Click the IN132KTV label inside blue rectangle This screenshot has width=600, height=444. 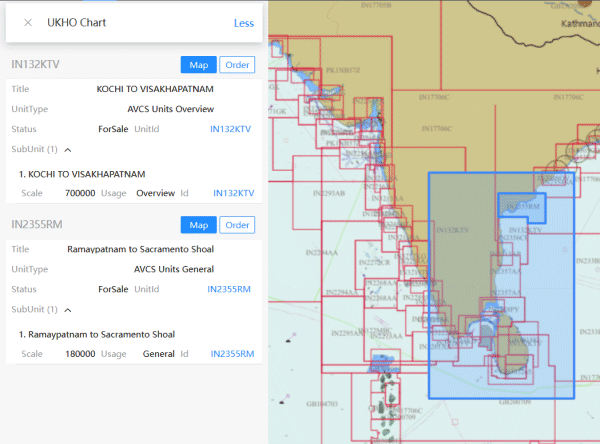point(454,231)
